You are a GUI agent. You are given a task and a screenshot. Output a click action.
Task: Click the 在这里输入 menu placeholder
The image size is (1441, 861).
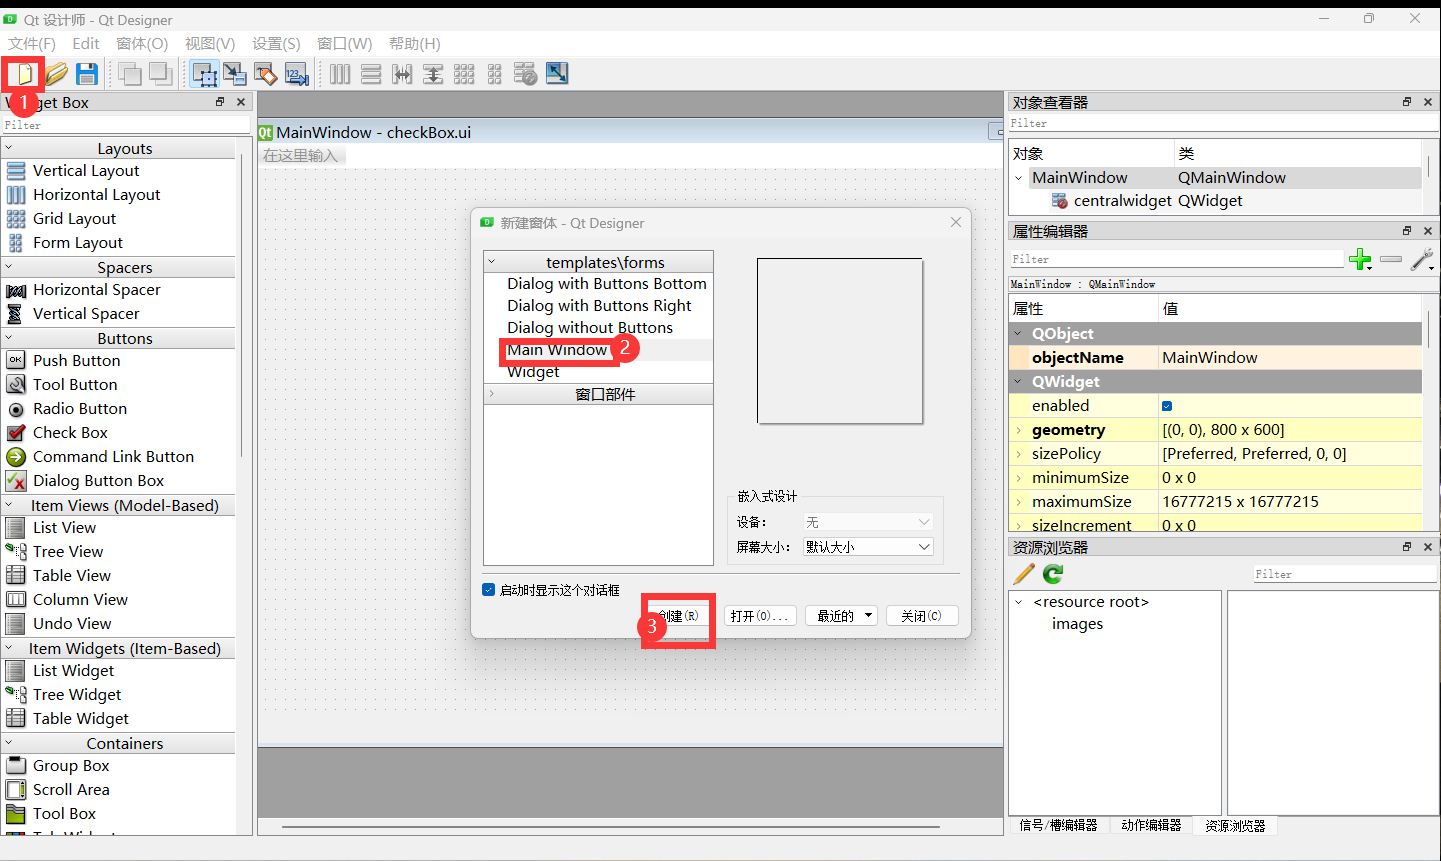point(301,156)
